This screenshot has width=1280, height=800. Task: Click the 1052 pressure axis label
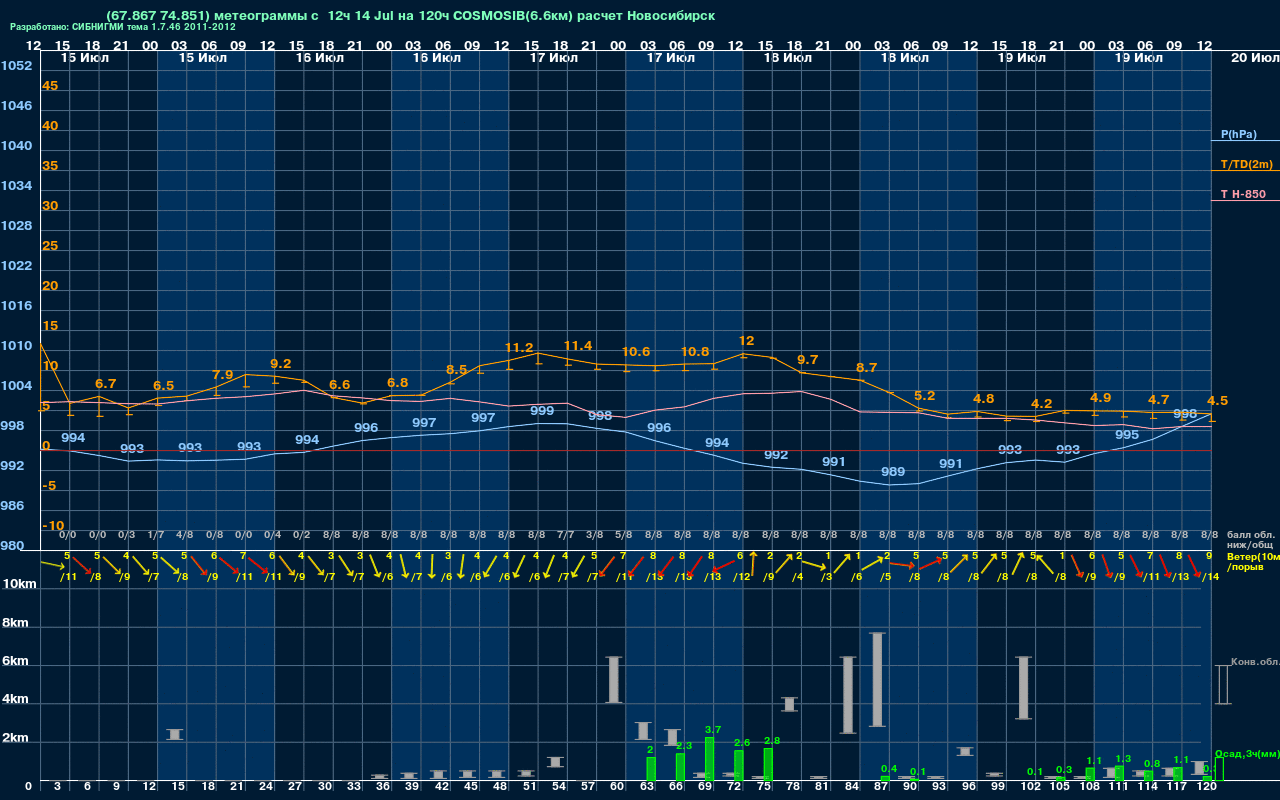point(16,66)
